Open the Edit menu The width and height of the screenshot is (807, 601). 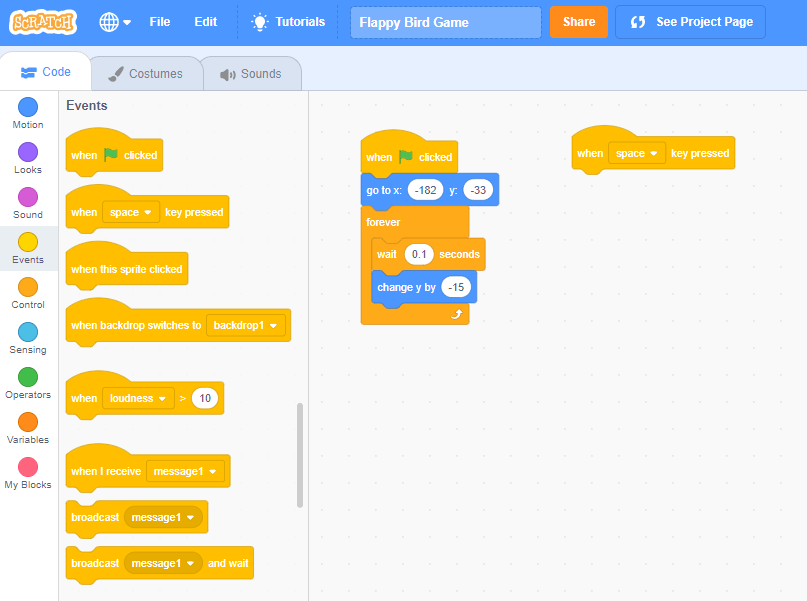tap(206, 20)
